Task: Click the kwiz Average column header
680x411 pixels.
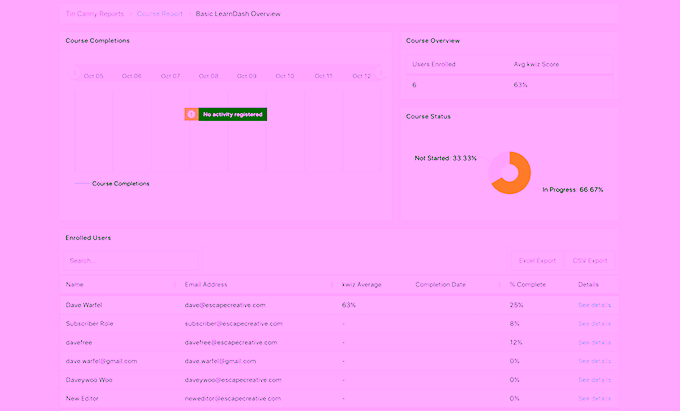Action: pos(361,285)
